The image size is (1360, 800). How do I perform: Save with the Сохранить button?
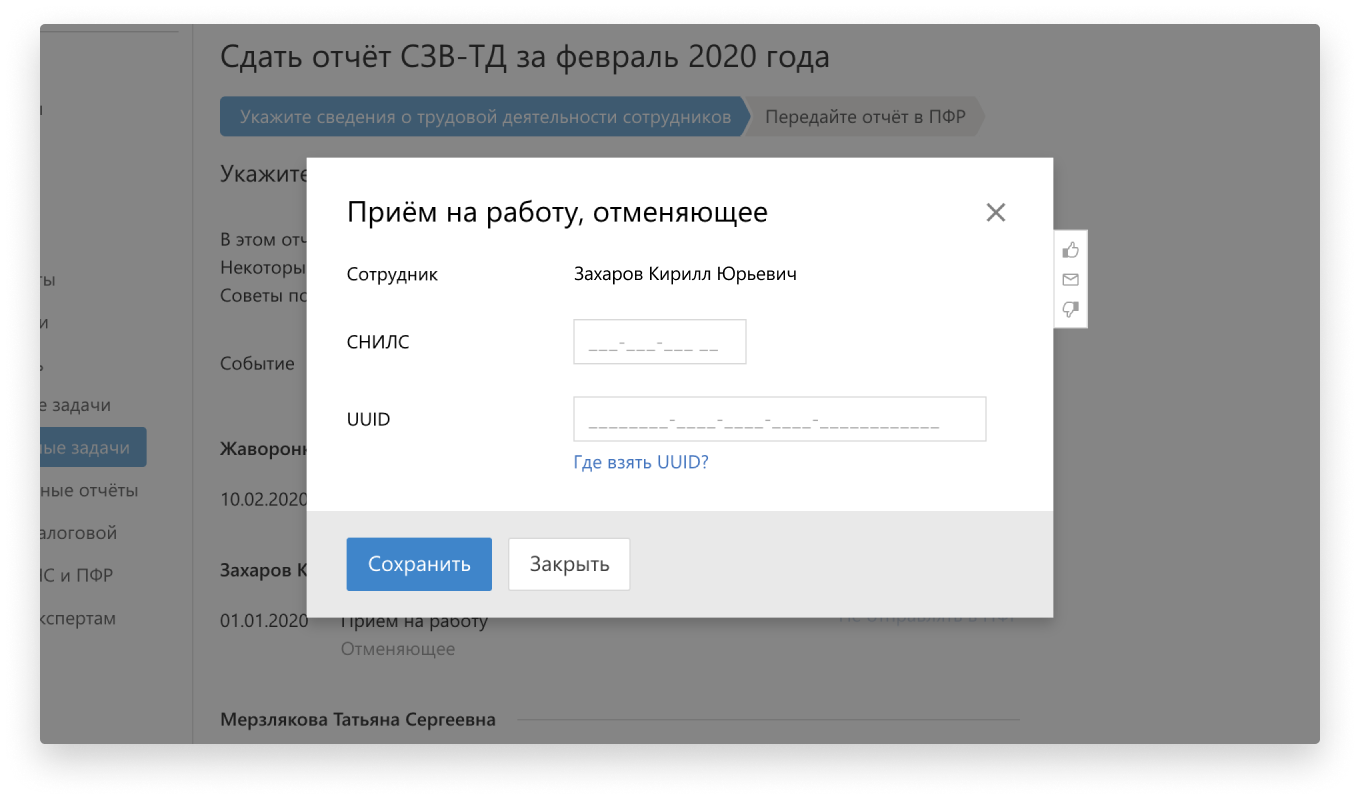(419, 564)
